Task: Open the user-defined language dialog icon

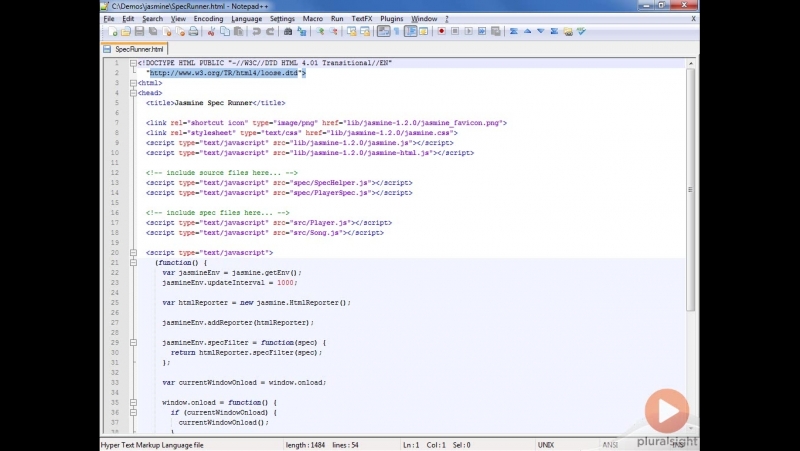Action: (x=423, y=32)
